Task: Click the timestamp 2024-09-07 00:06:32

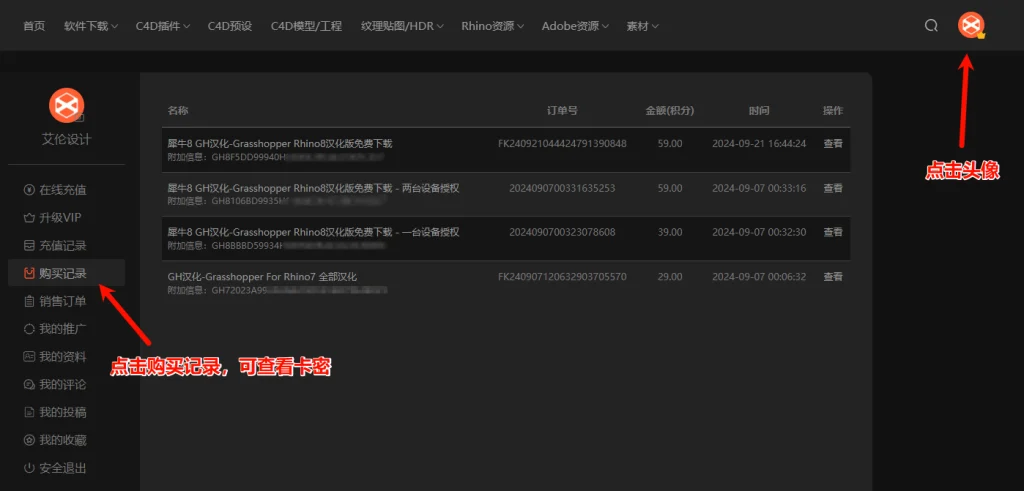Action: 759,277
